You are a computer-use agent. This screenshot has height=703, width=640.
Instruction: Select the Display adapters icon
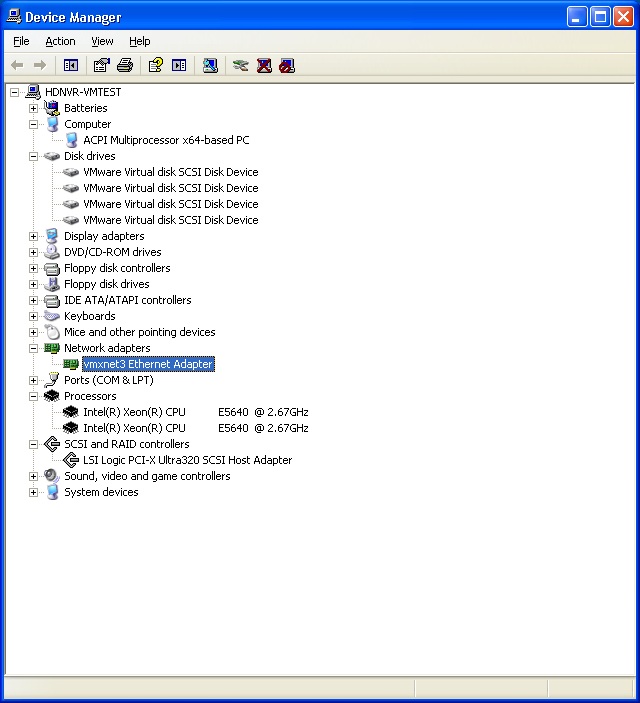pyautogui.click(x=52, y=236)
